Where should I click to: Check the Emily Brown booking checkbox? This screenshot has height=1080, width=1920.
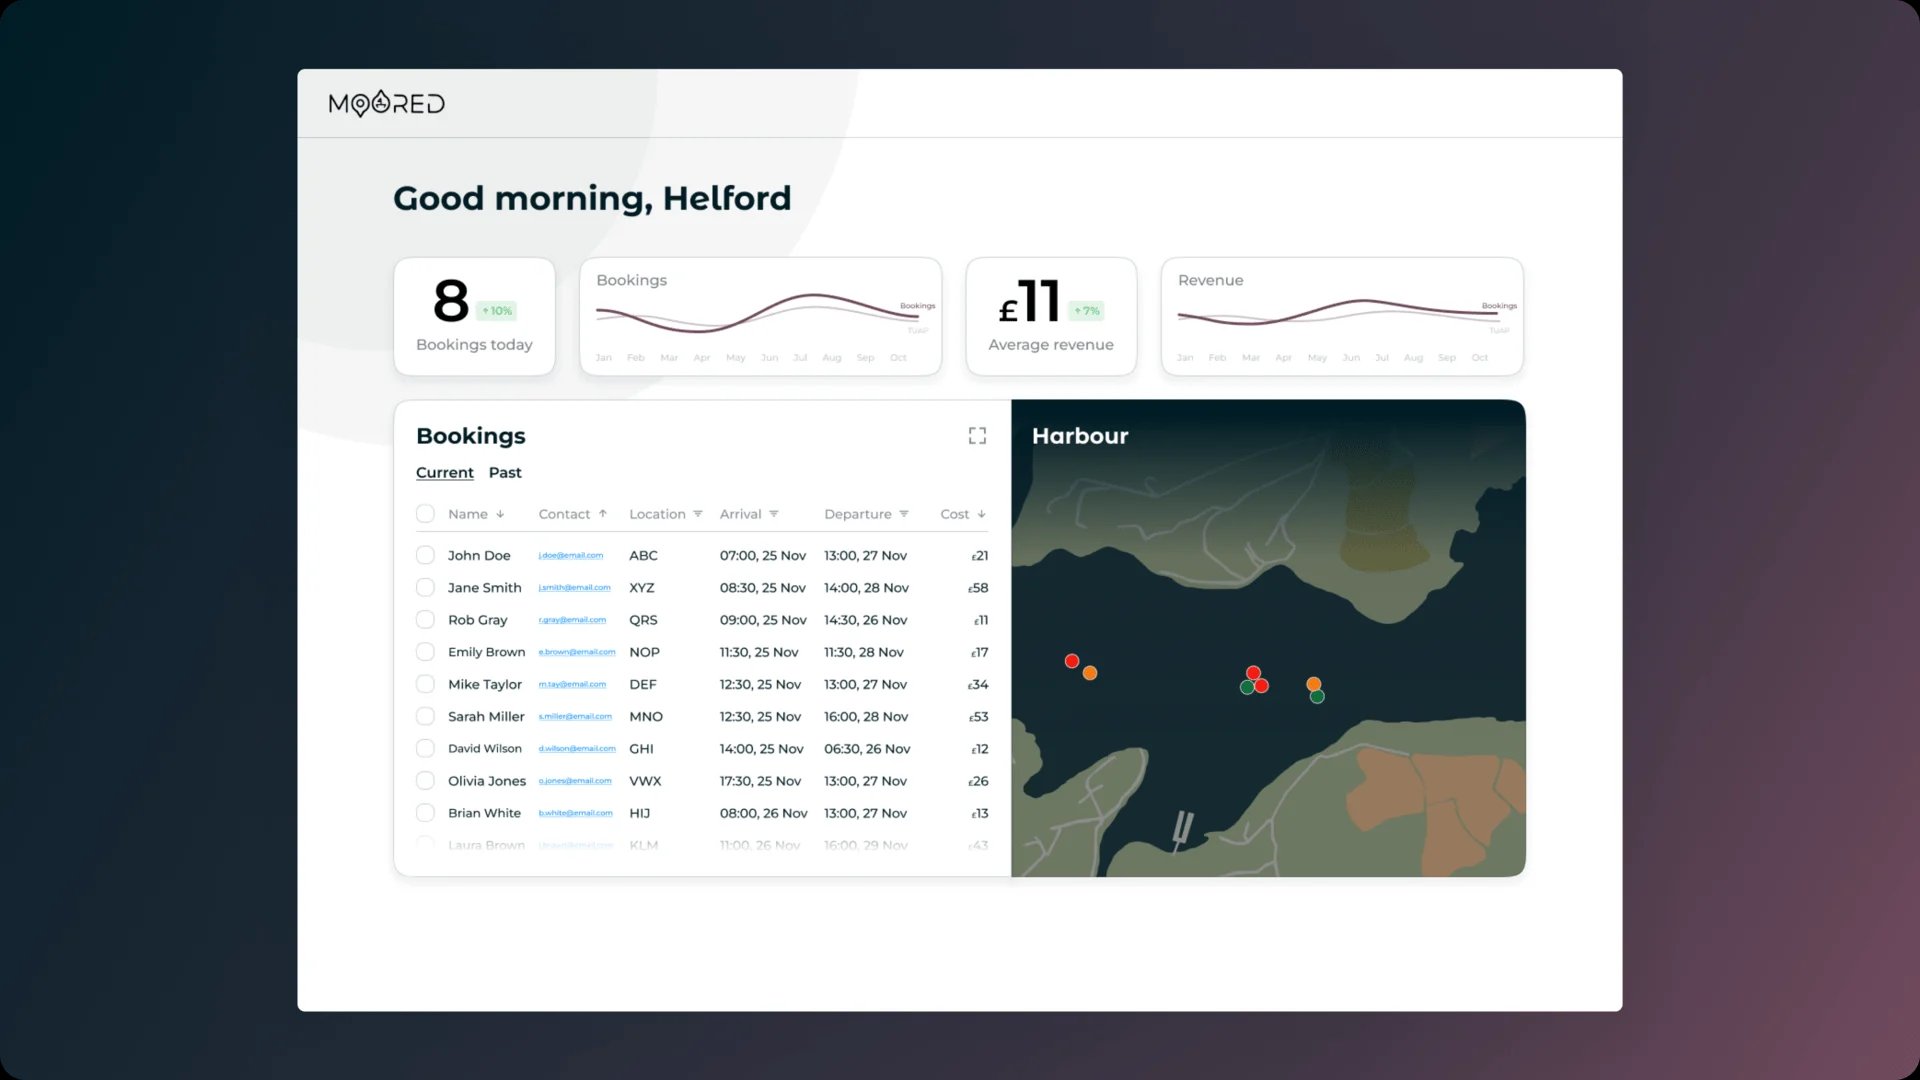tap(425, 651)
